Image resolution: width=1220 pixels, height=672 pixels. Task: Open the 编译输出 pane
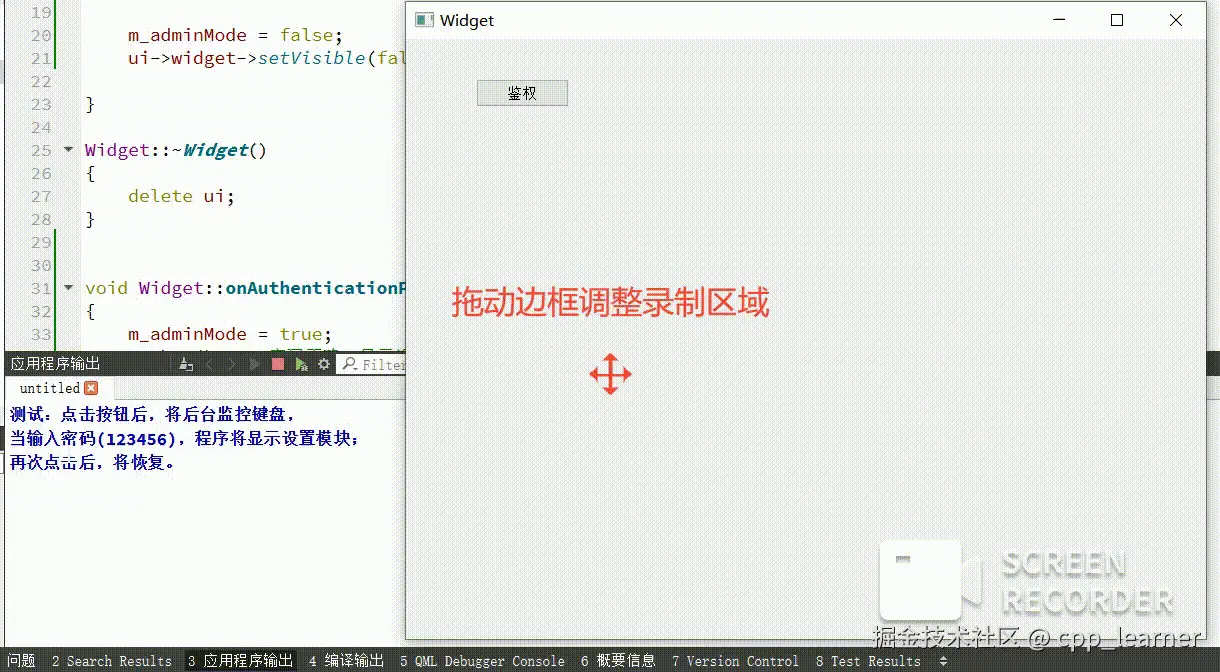346,661
